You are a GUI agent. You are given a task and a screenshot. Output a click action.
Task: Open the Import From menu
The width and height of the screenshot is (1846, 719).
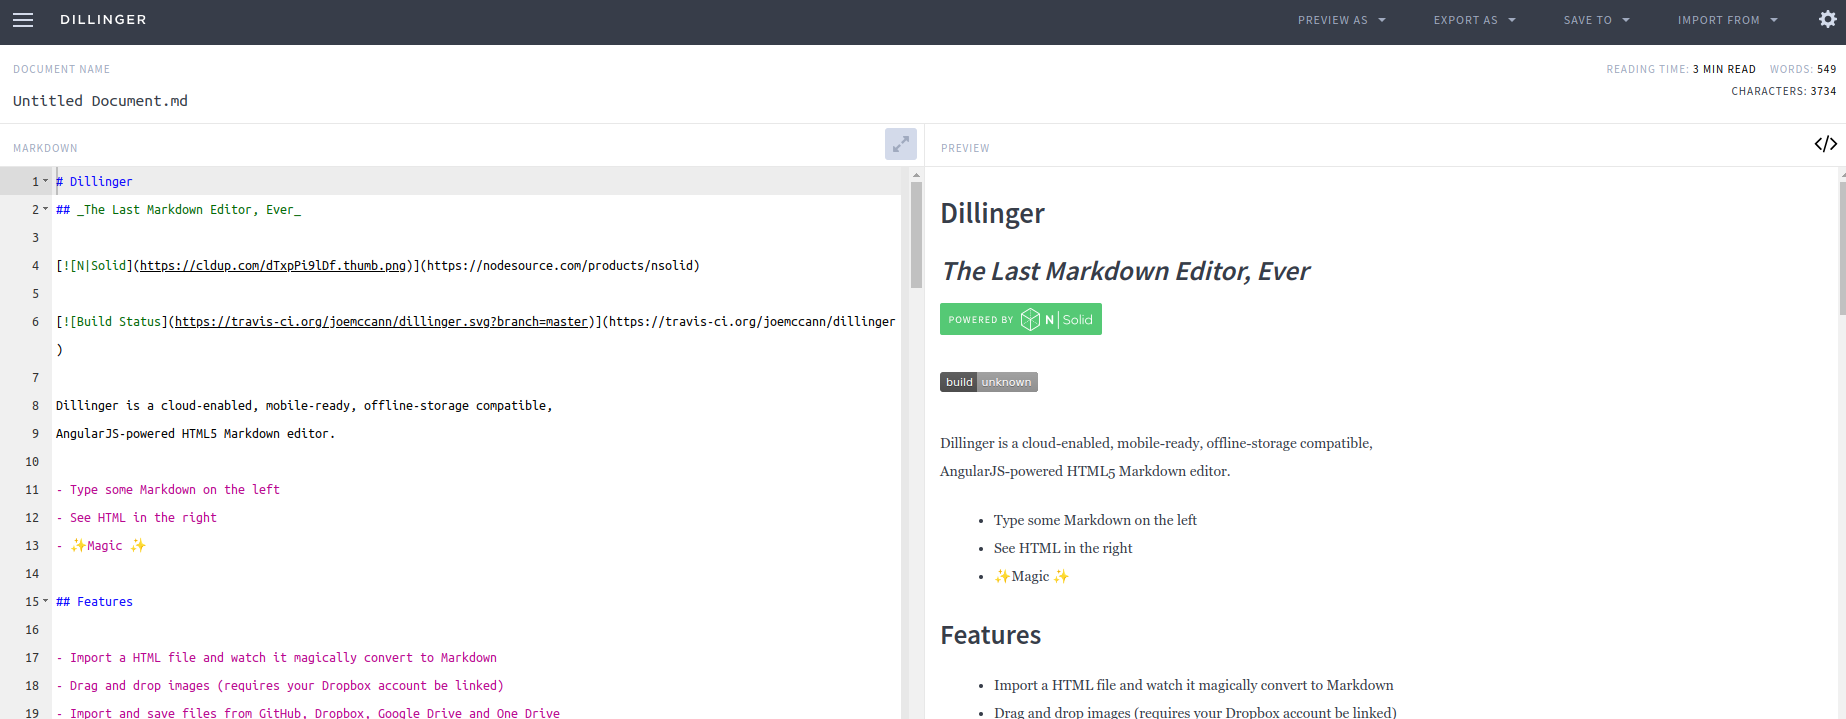coord(1727,20)
